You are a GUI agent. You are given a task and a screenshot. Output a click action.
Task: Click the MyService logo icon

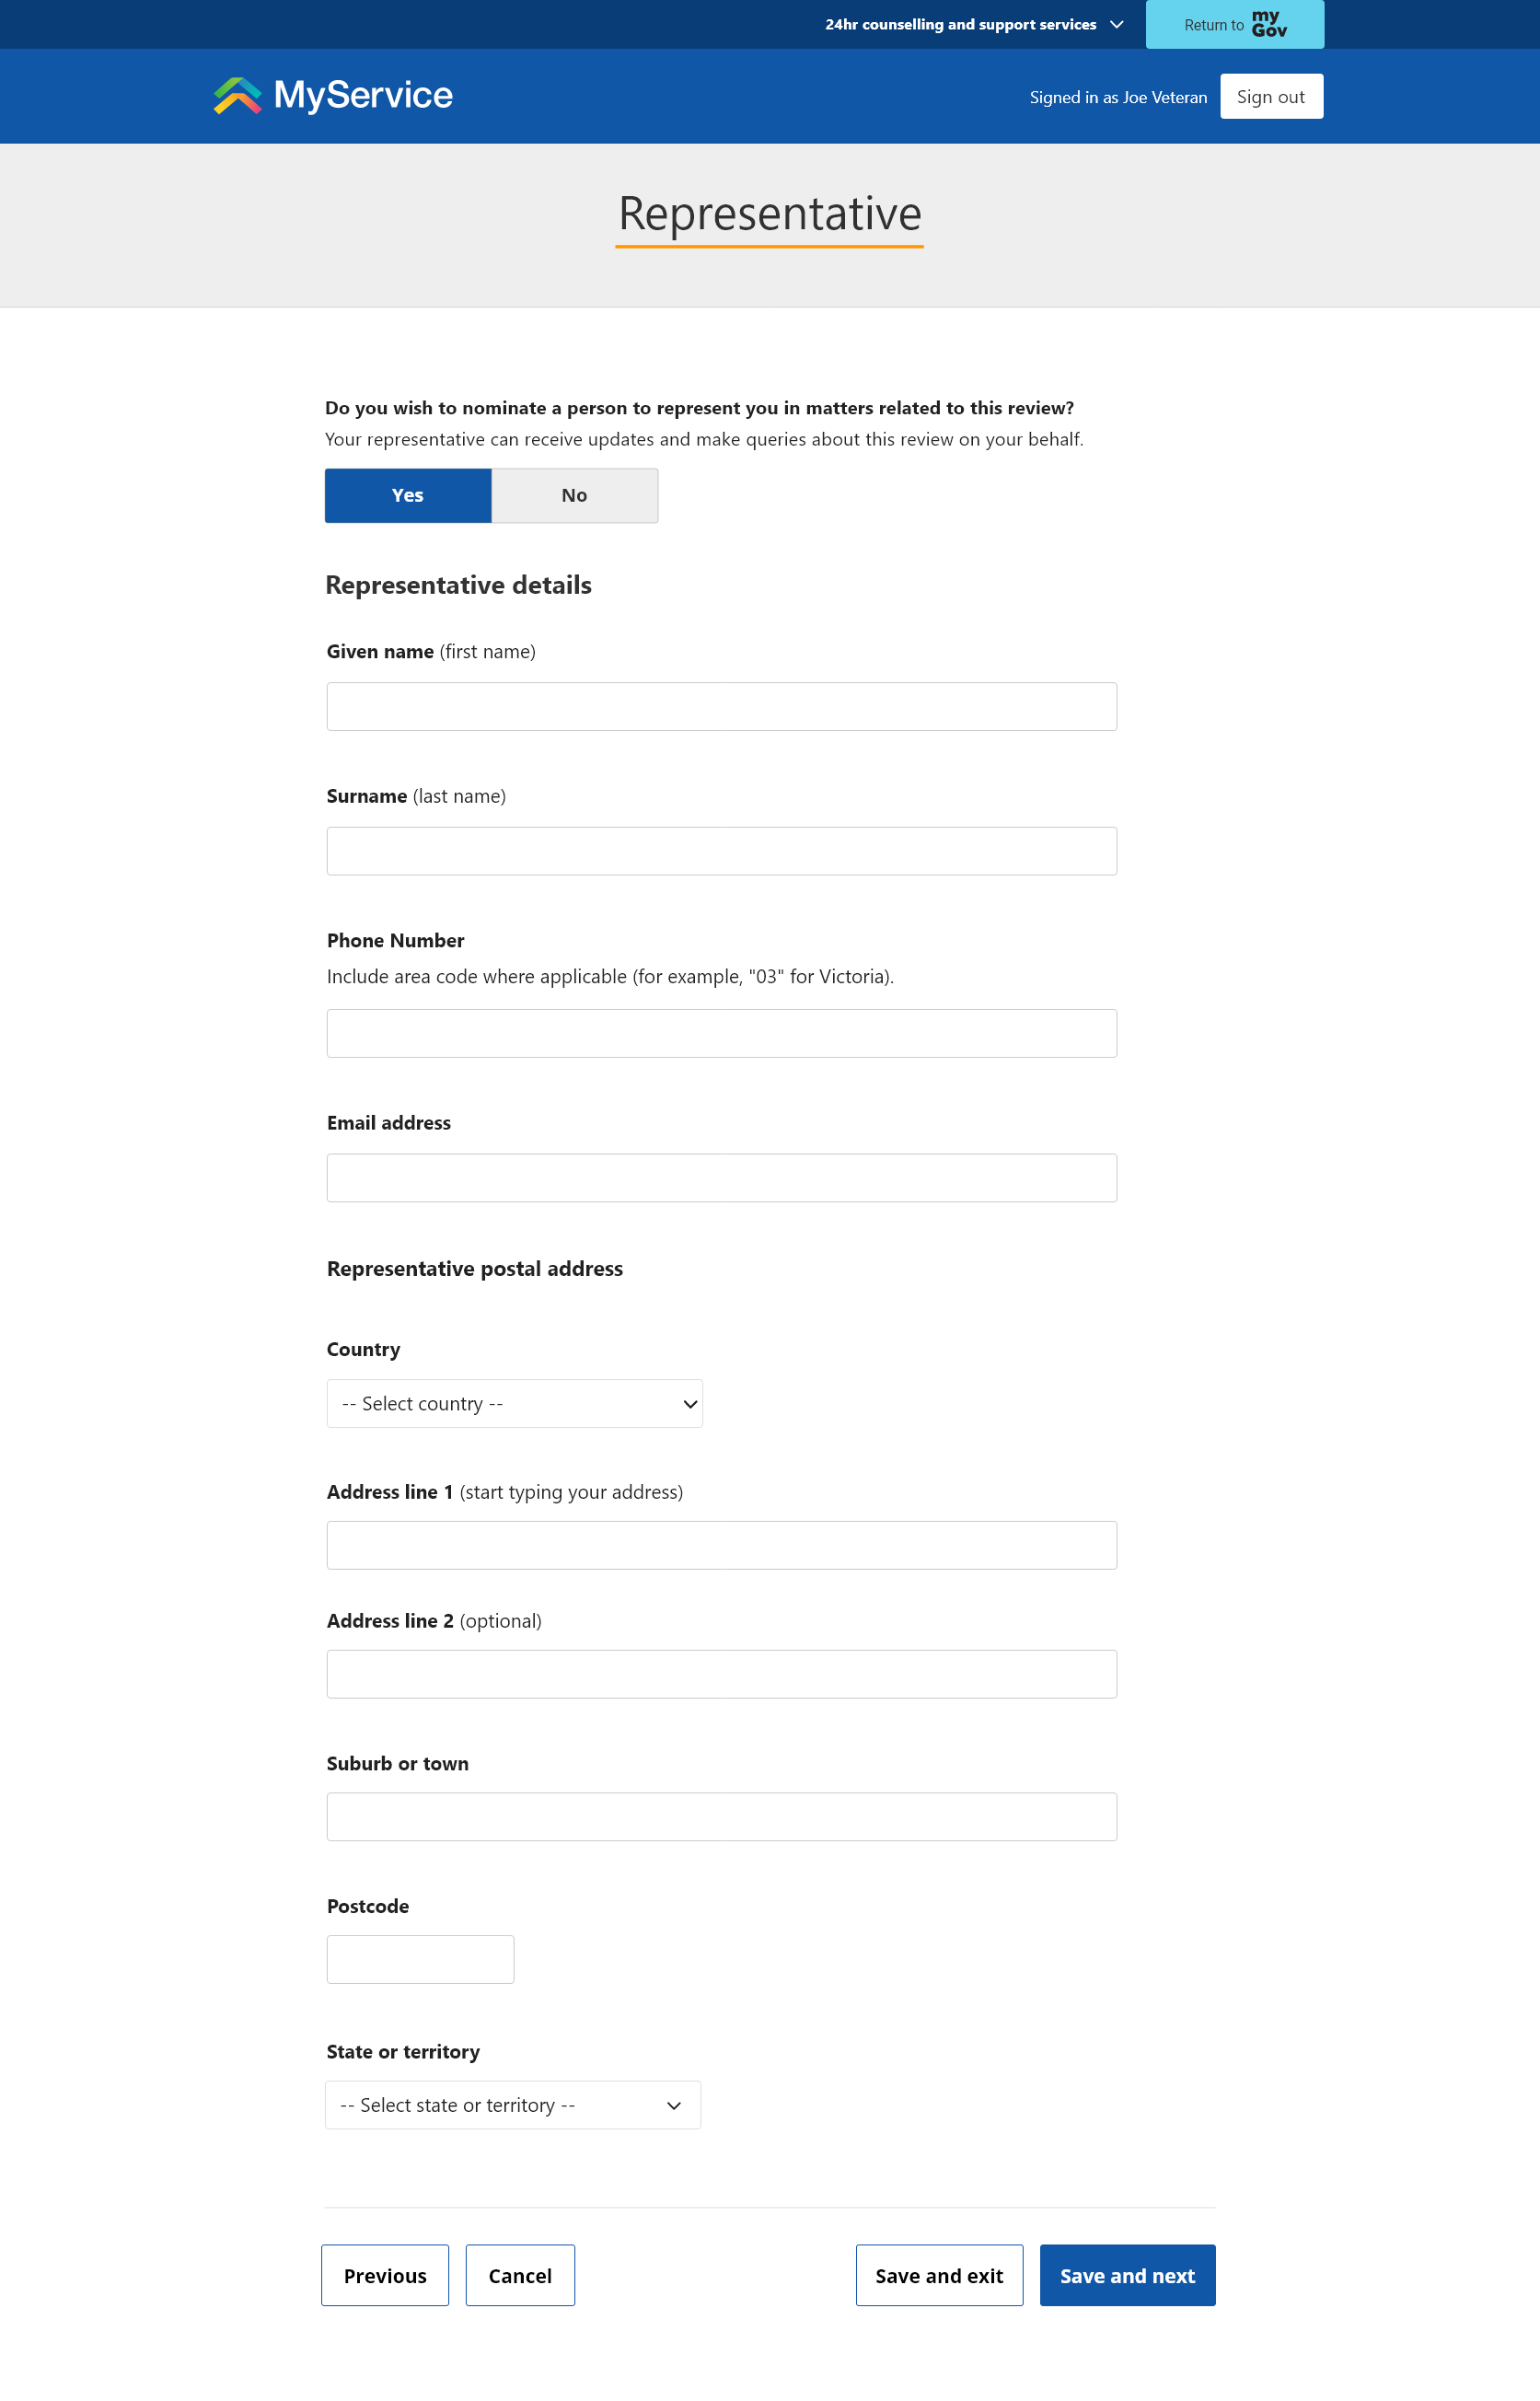point(237,96)
